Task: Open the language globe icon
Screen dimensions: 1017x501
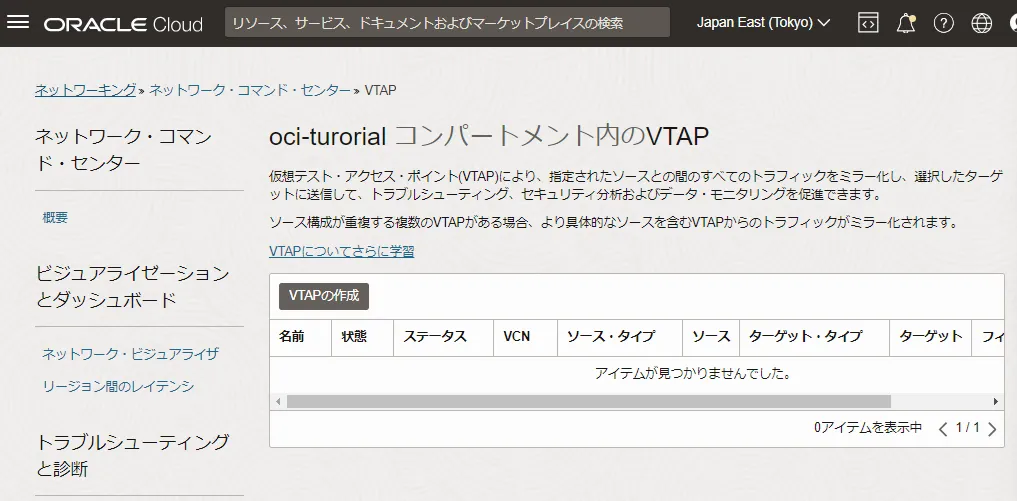Action: click(x=981, y=23)
